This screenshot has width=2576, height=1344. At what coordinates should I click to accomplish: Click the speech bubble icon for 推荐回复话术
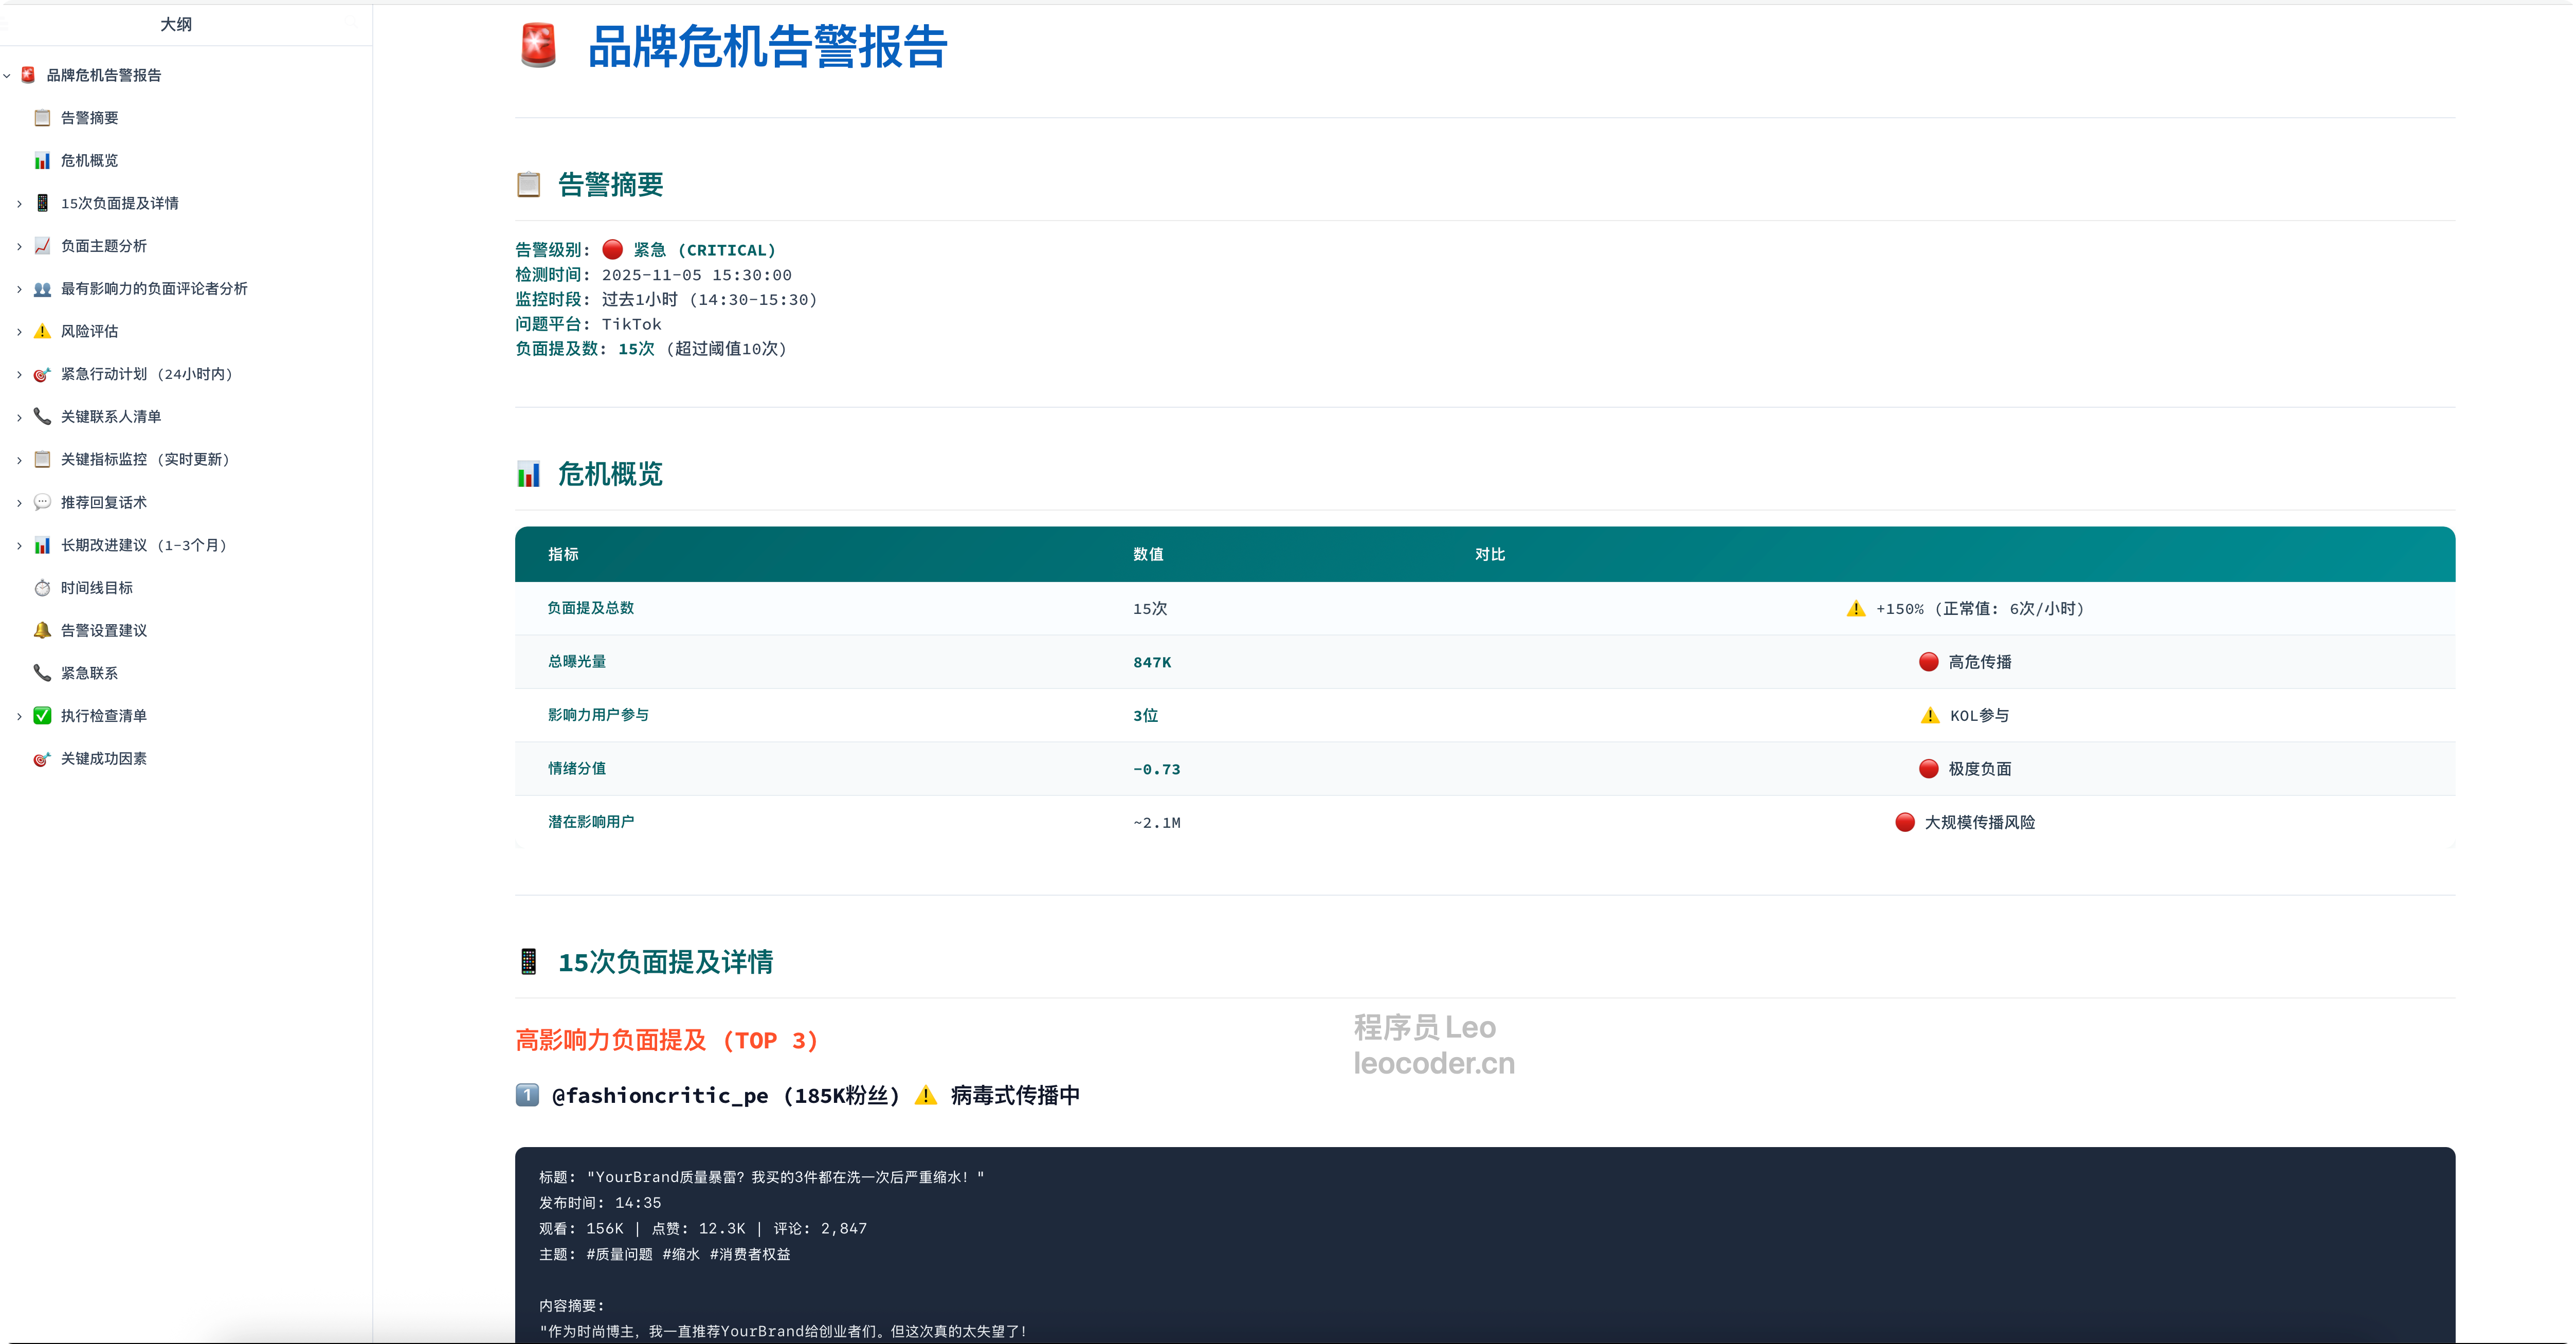coord(42,502)
